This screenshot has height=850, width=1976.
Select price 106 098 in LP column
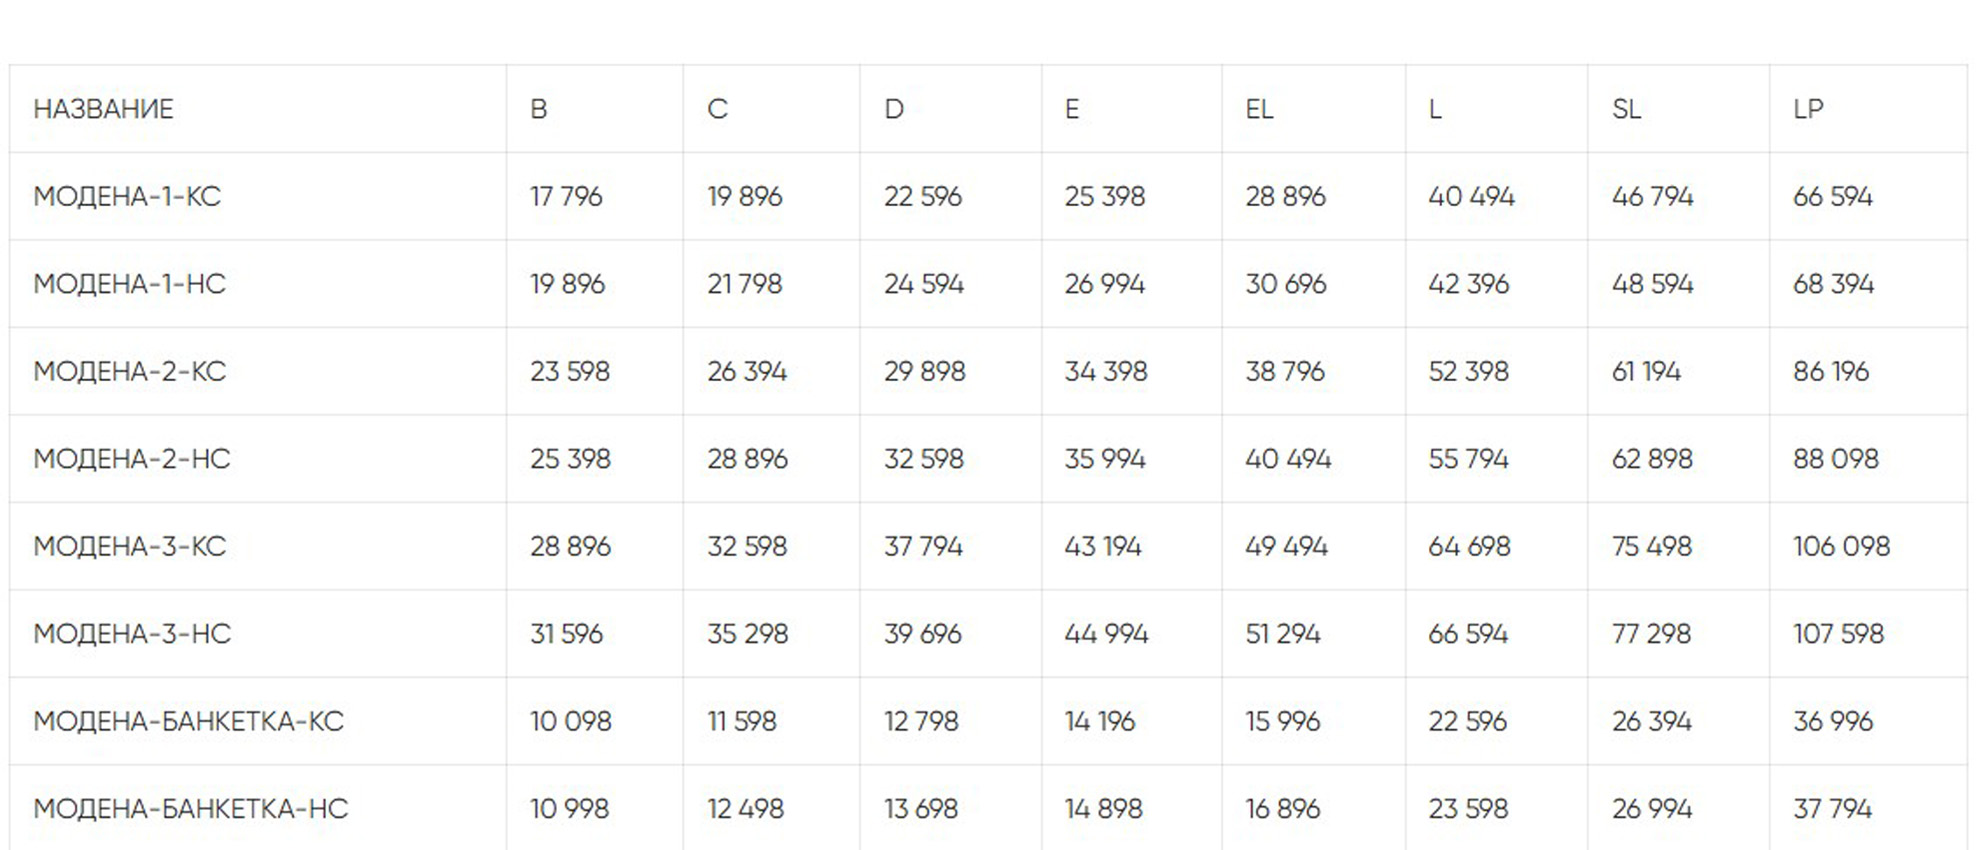pyautogui.click(x=1841, y=546)
